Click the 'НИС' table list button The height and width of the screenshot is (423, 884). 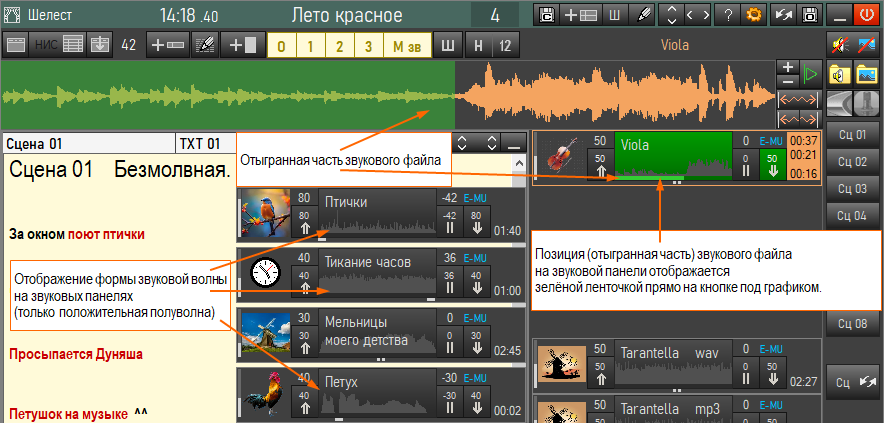[58, 45]
